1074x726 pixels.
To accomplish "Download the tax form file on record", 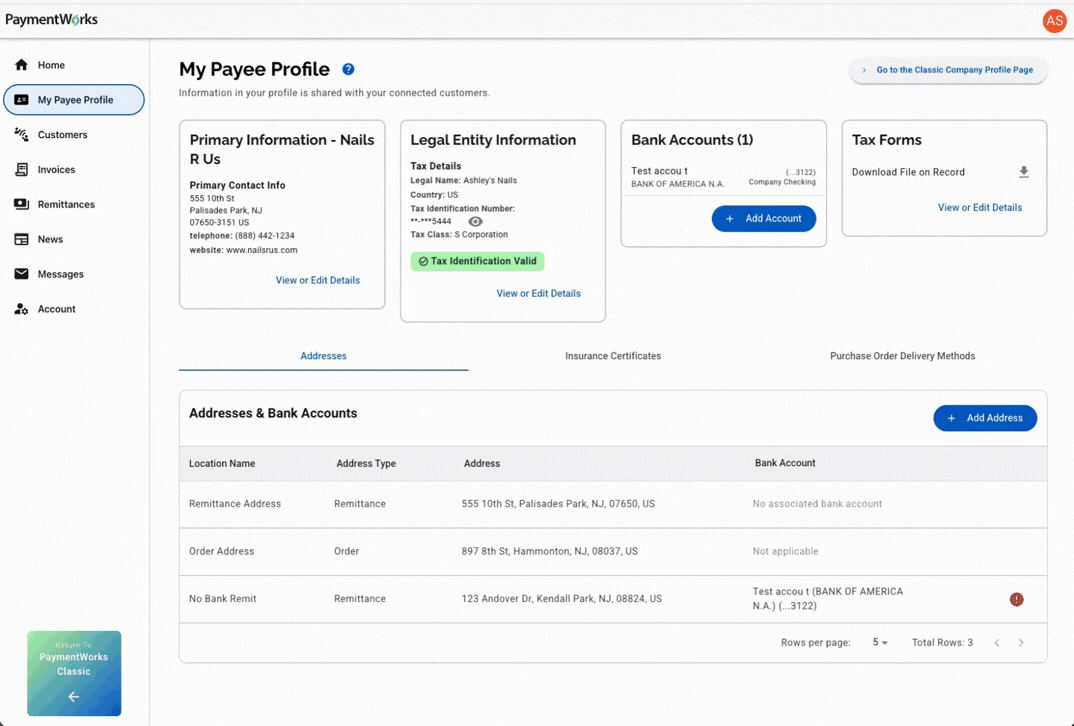I will pos(1023,172).
